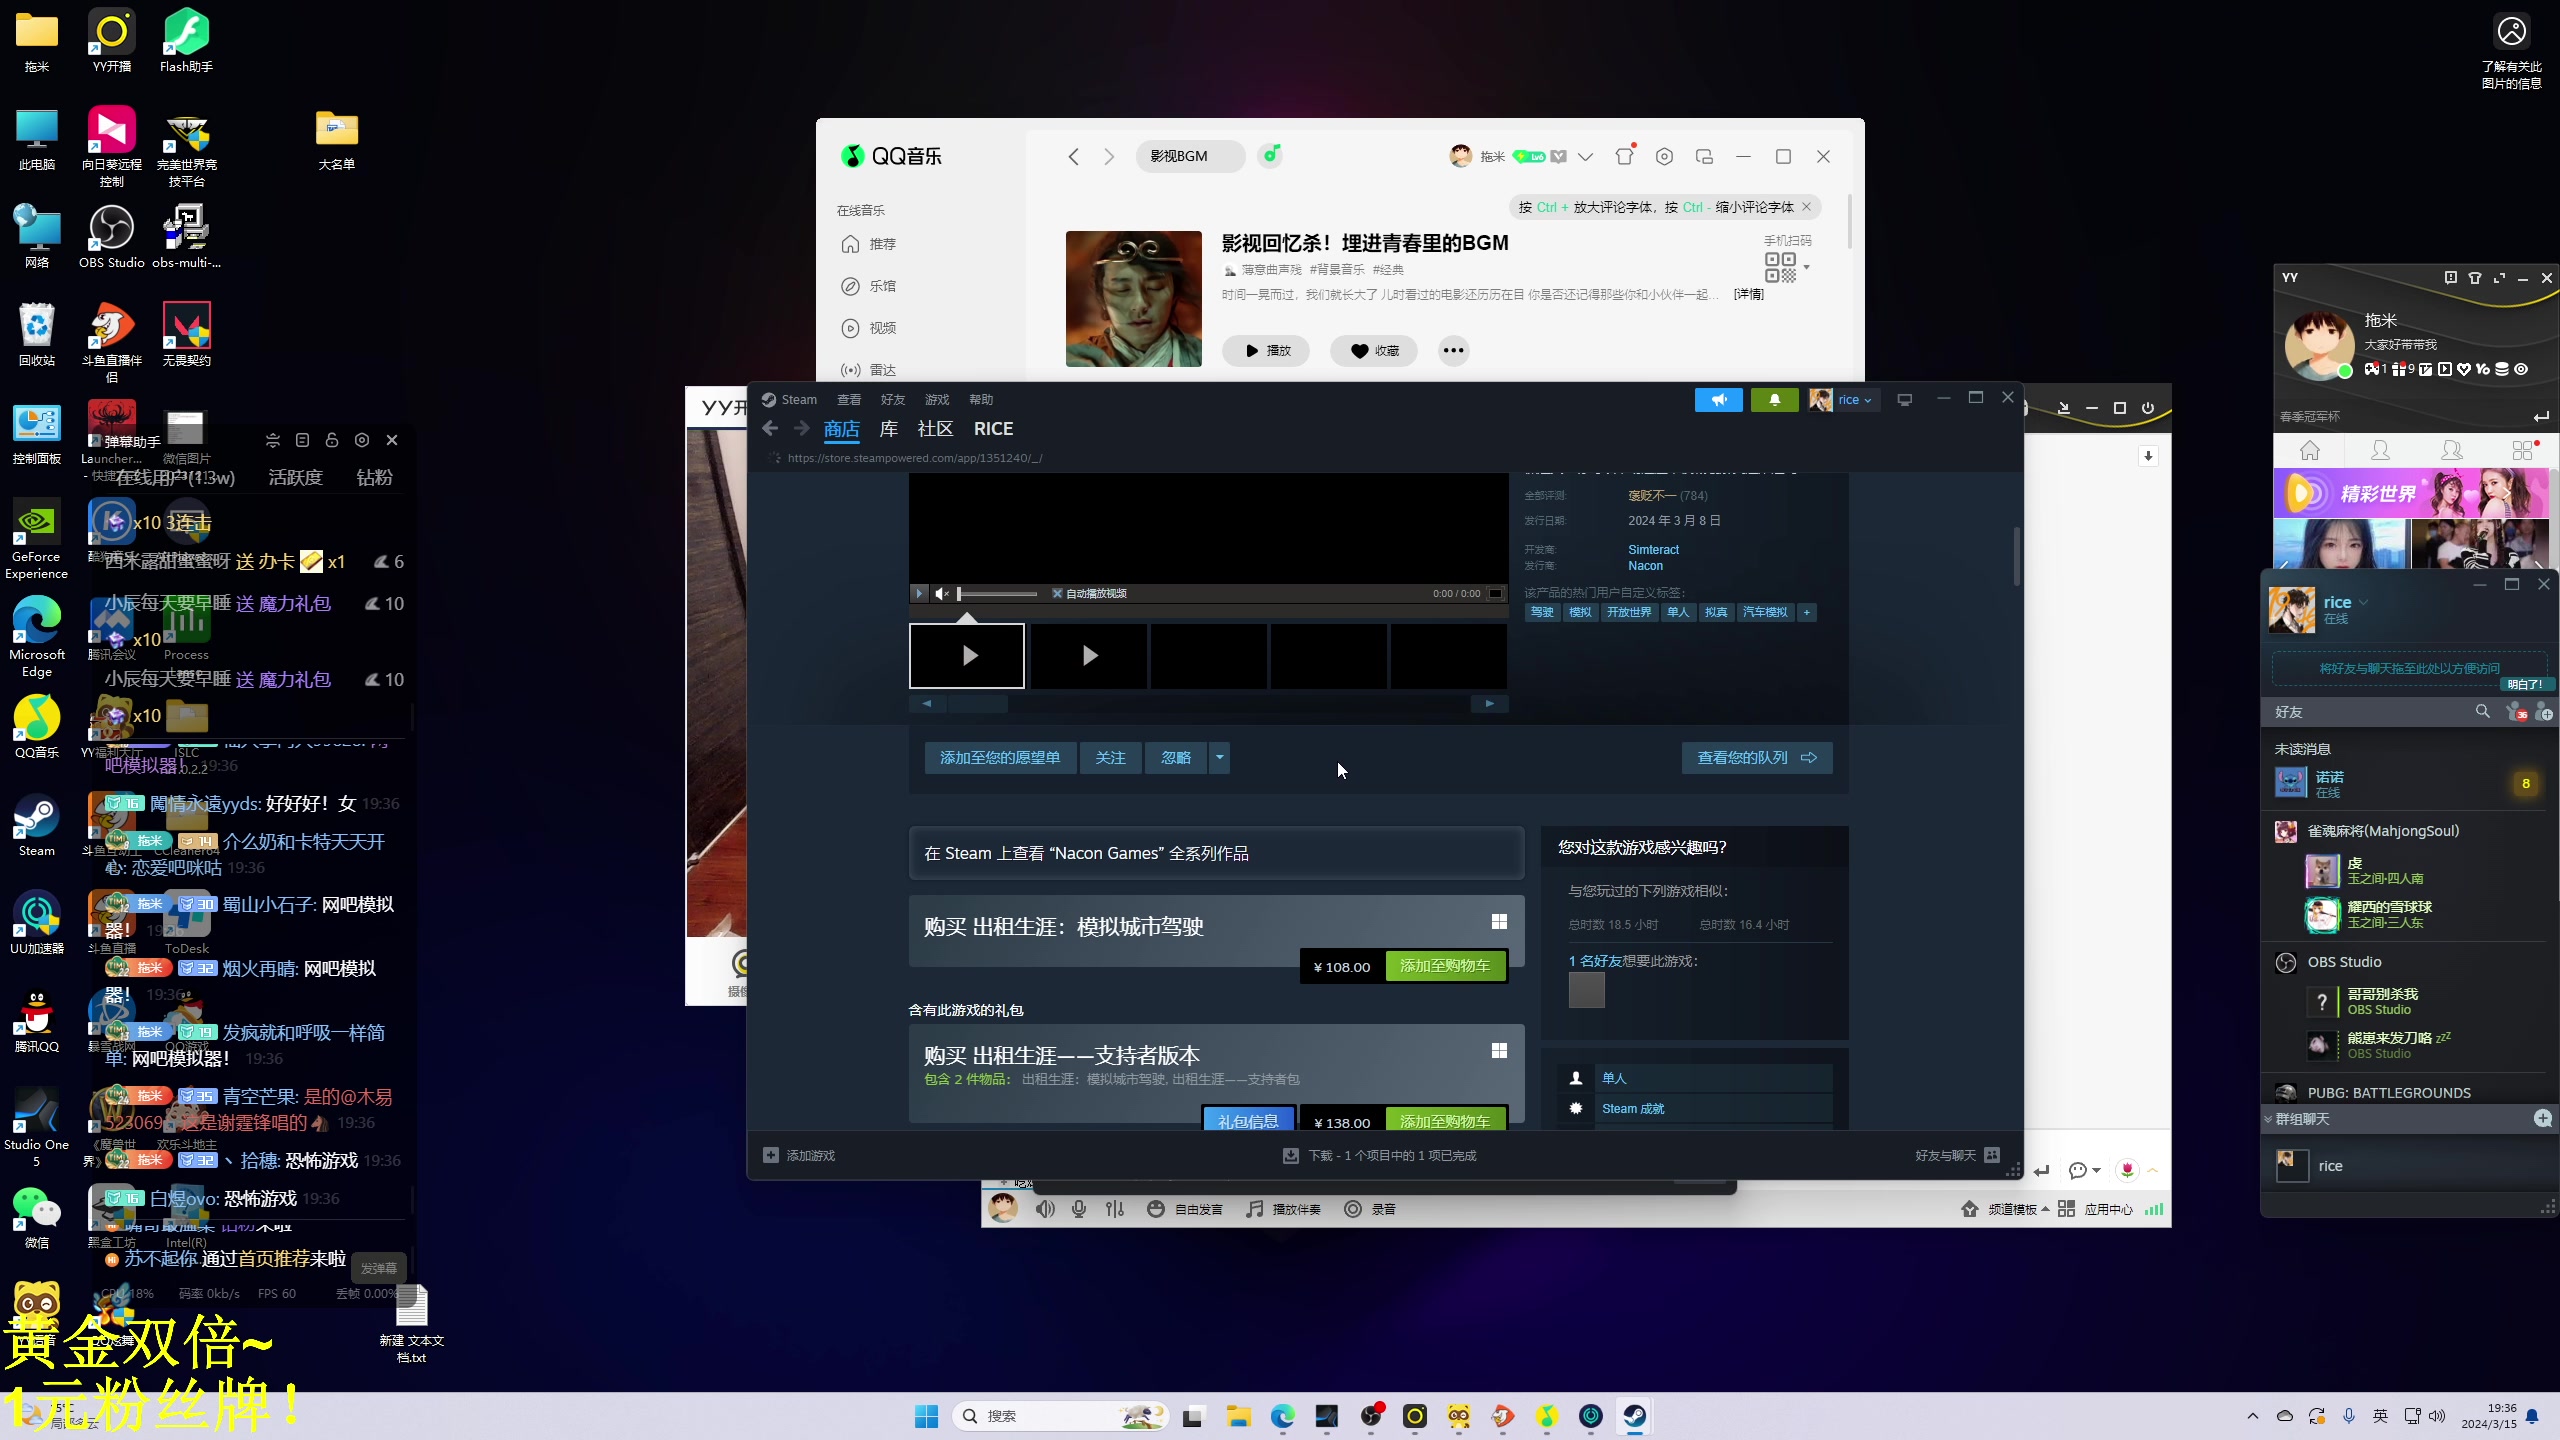Adjust the Steam trailer volume slider

(997, 593)
